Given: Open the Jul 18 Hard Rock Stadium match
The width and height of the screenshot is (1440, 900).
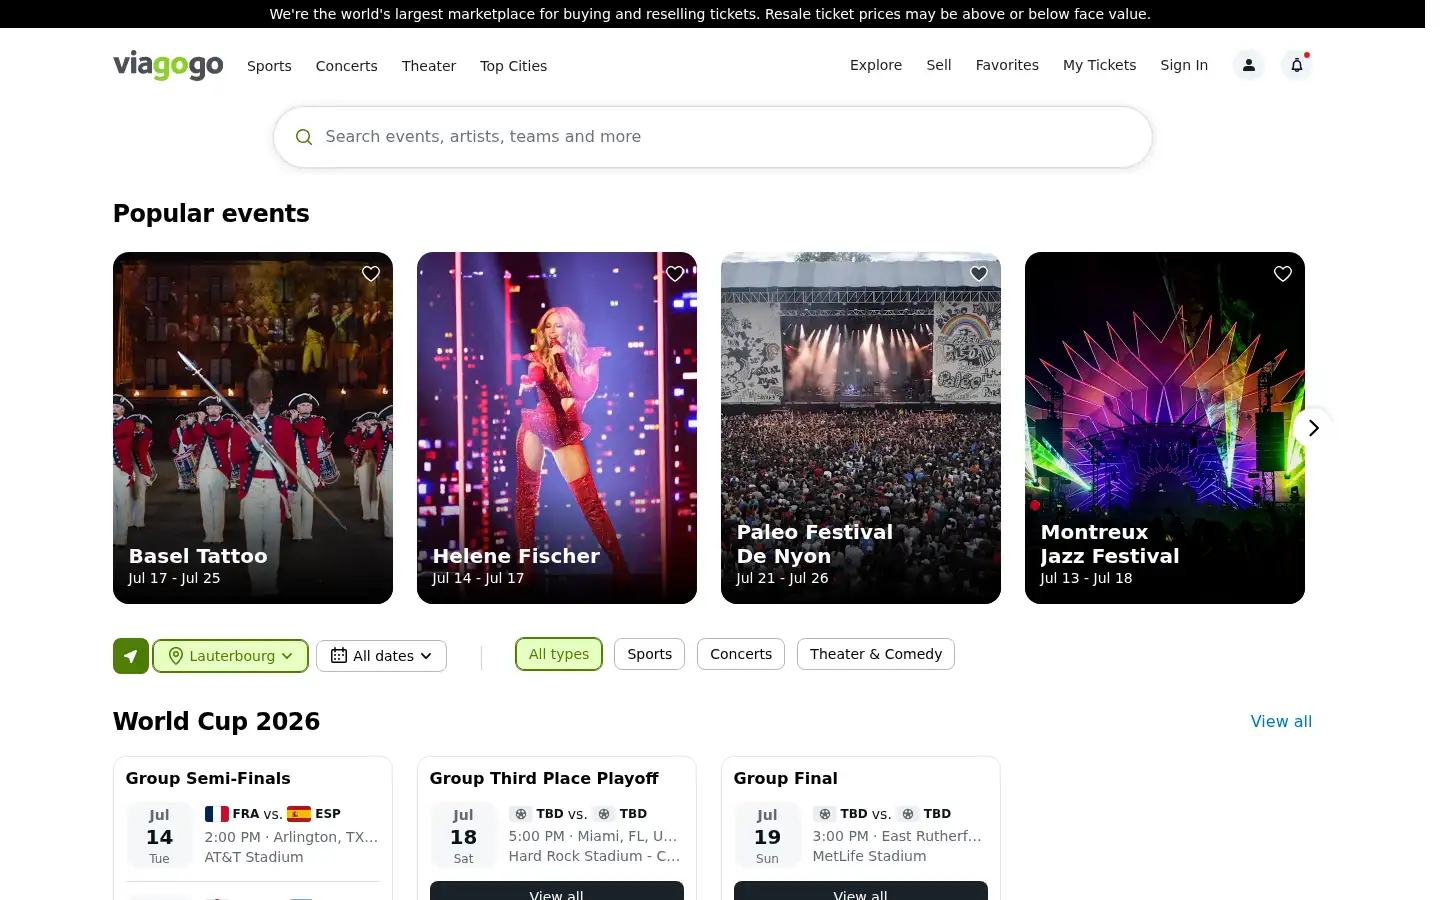Looking at the screenshot, I should tap(557, 835).
